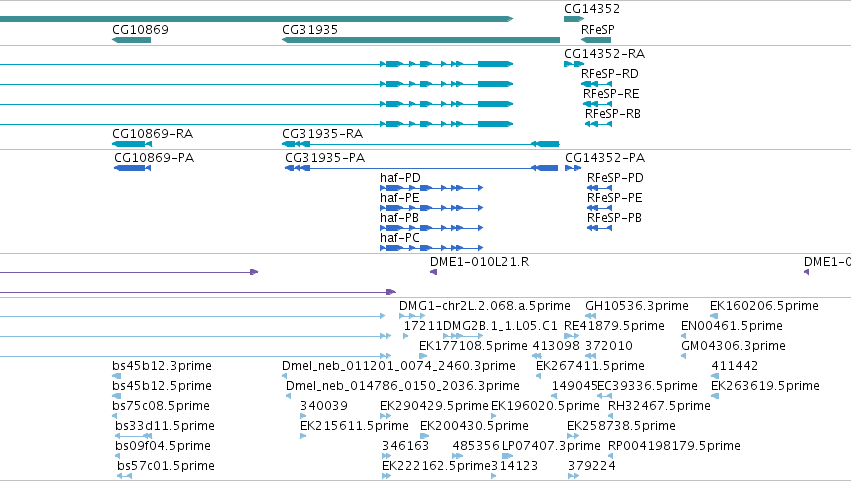This screenshot has height=481, width=851.
Task: Click the 413098 EST label
Action: 556,346
